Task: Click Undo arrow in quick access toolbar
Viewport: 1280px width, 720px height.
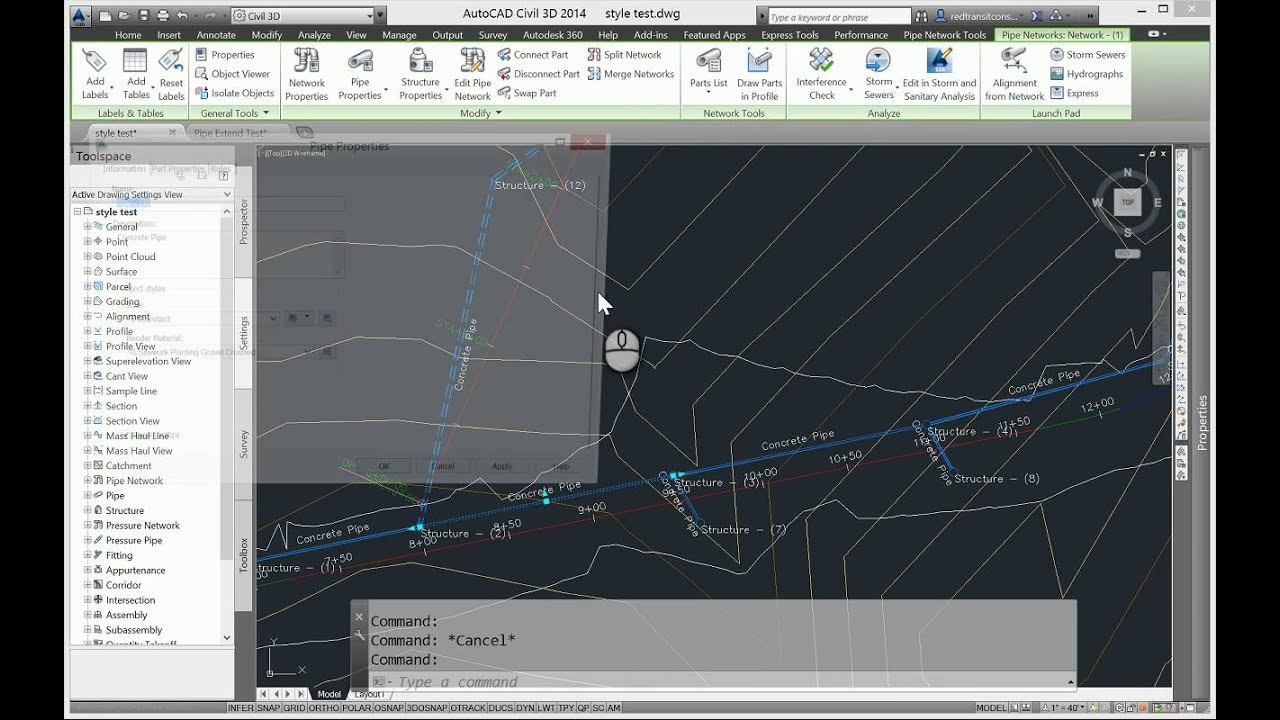Action: (181, 16)
